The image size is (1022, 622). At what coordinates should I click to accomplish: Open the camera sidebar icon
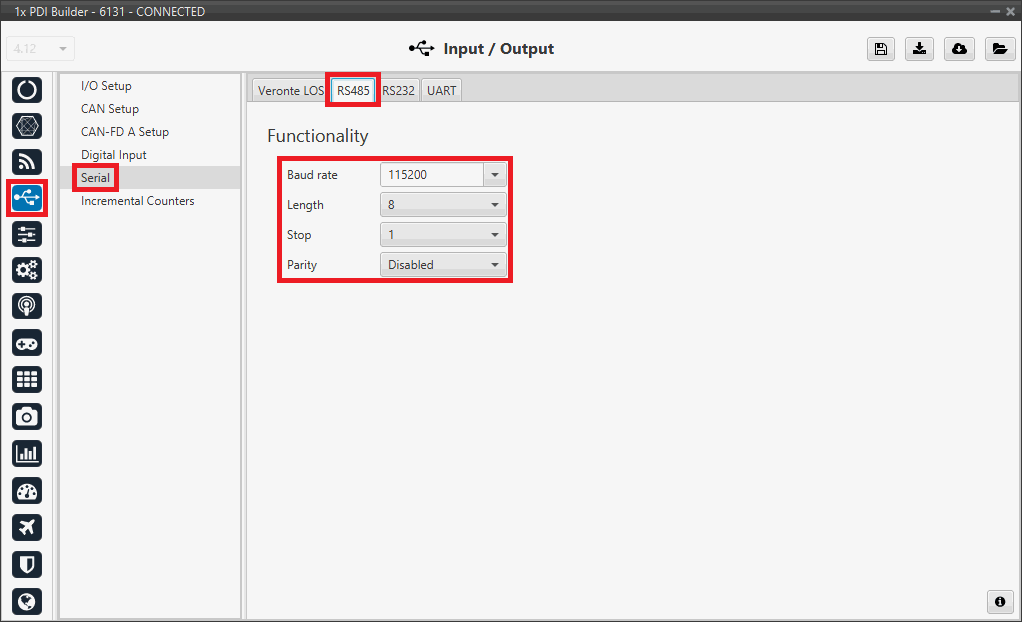pos(27,417)
